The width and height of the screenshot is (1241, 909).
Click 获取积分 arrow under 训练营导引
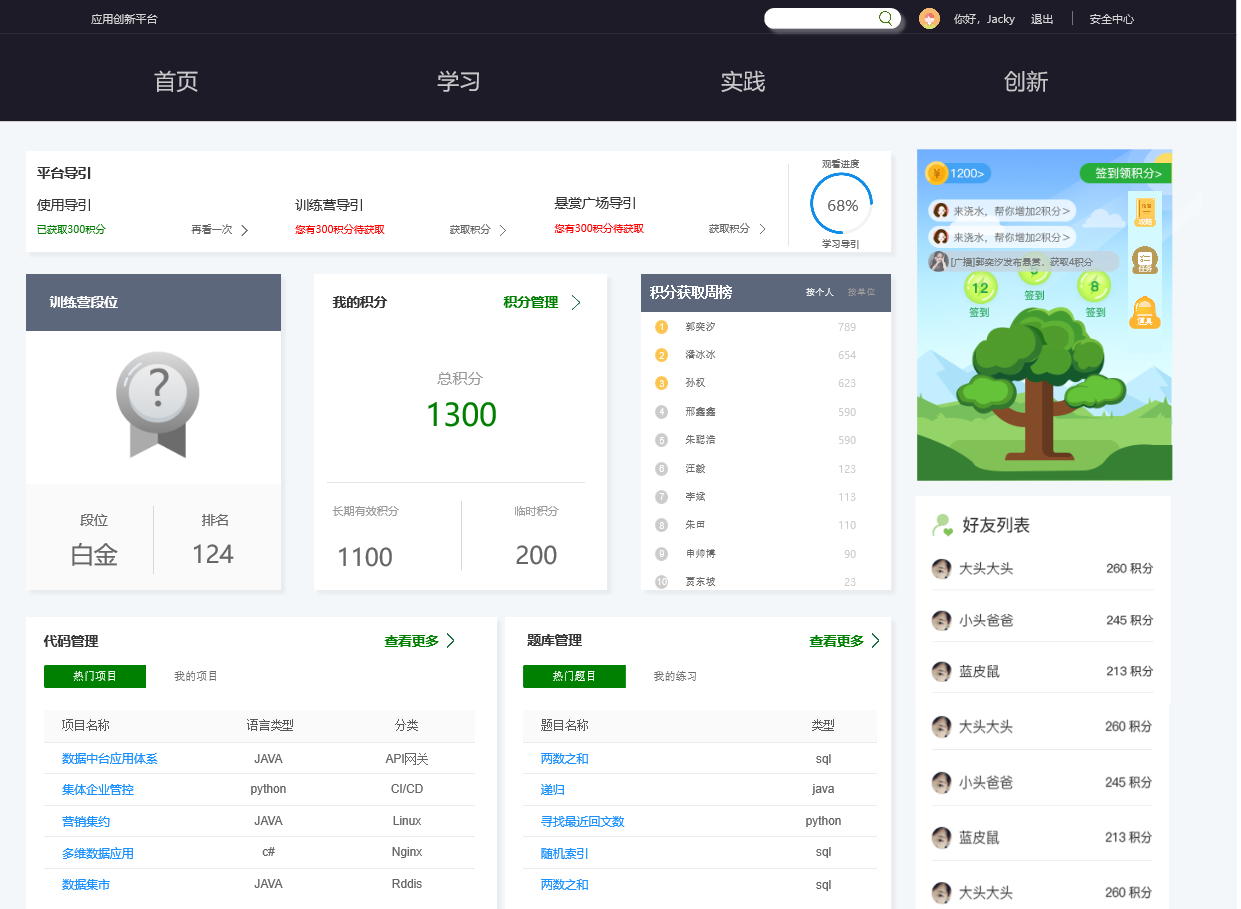coord(503,230)
